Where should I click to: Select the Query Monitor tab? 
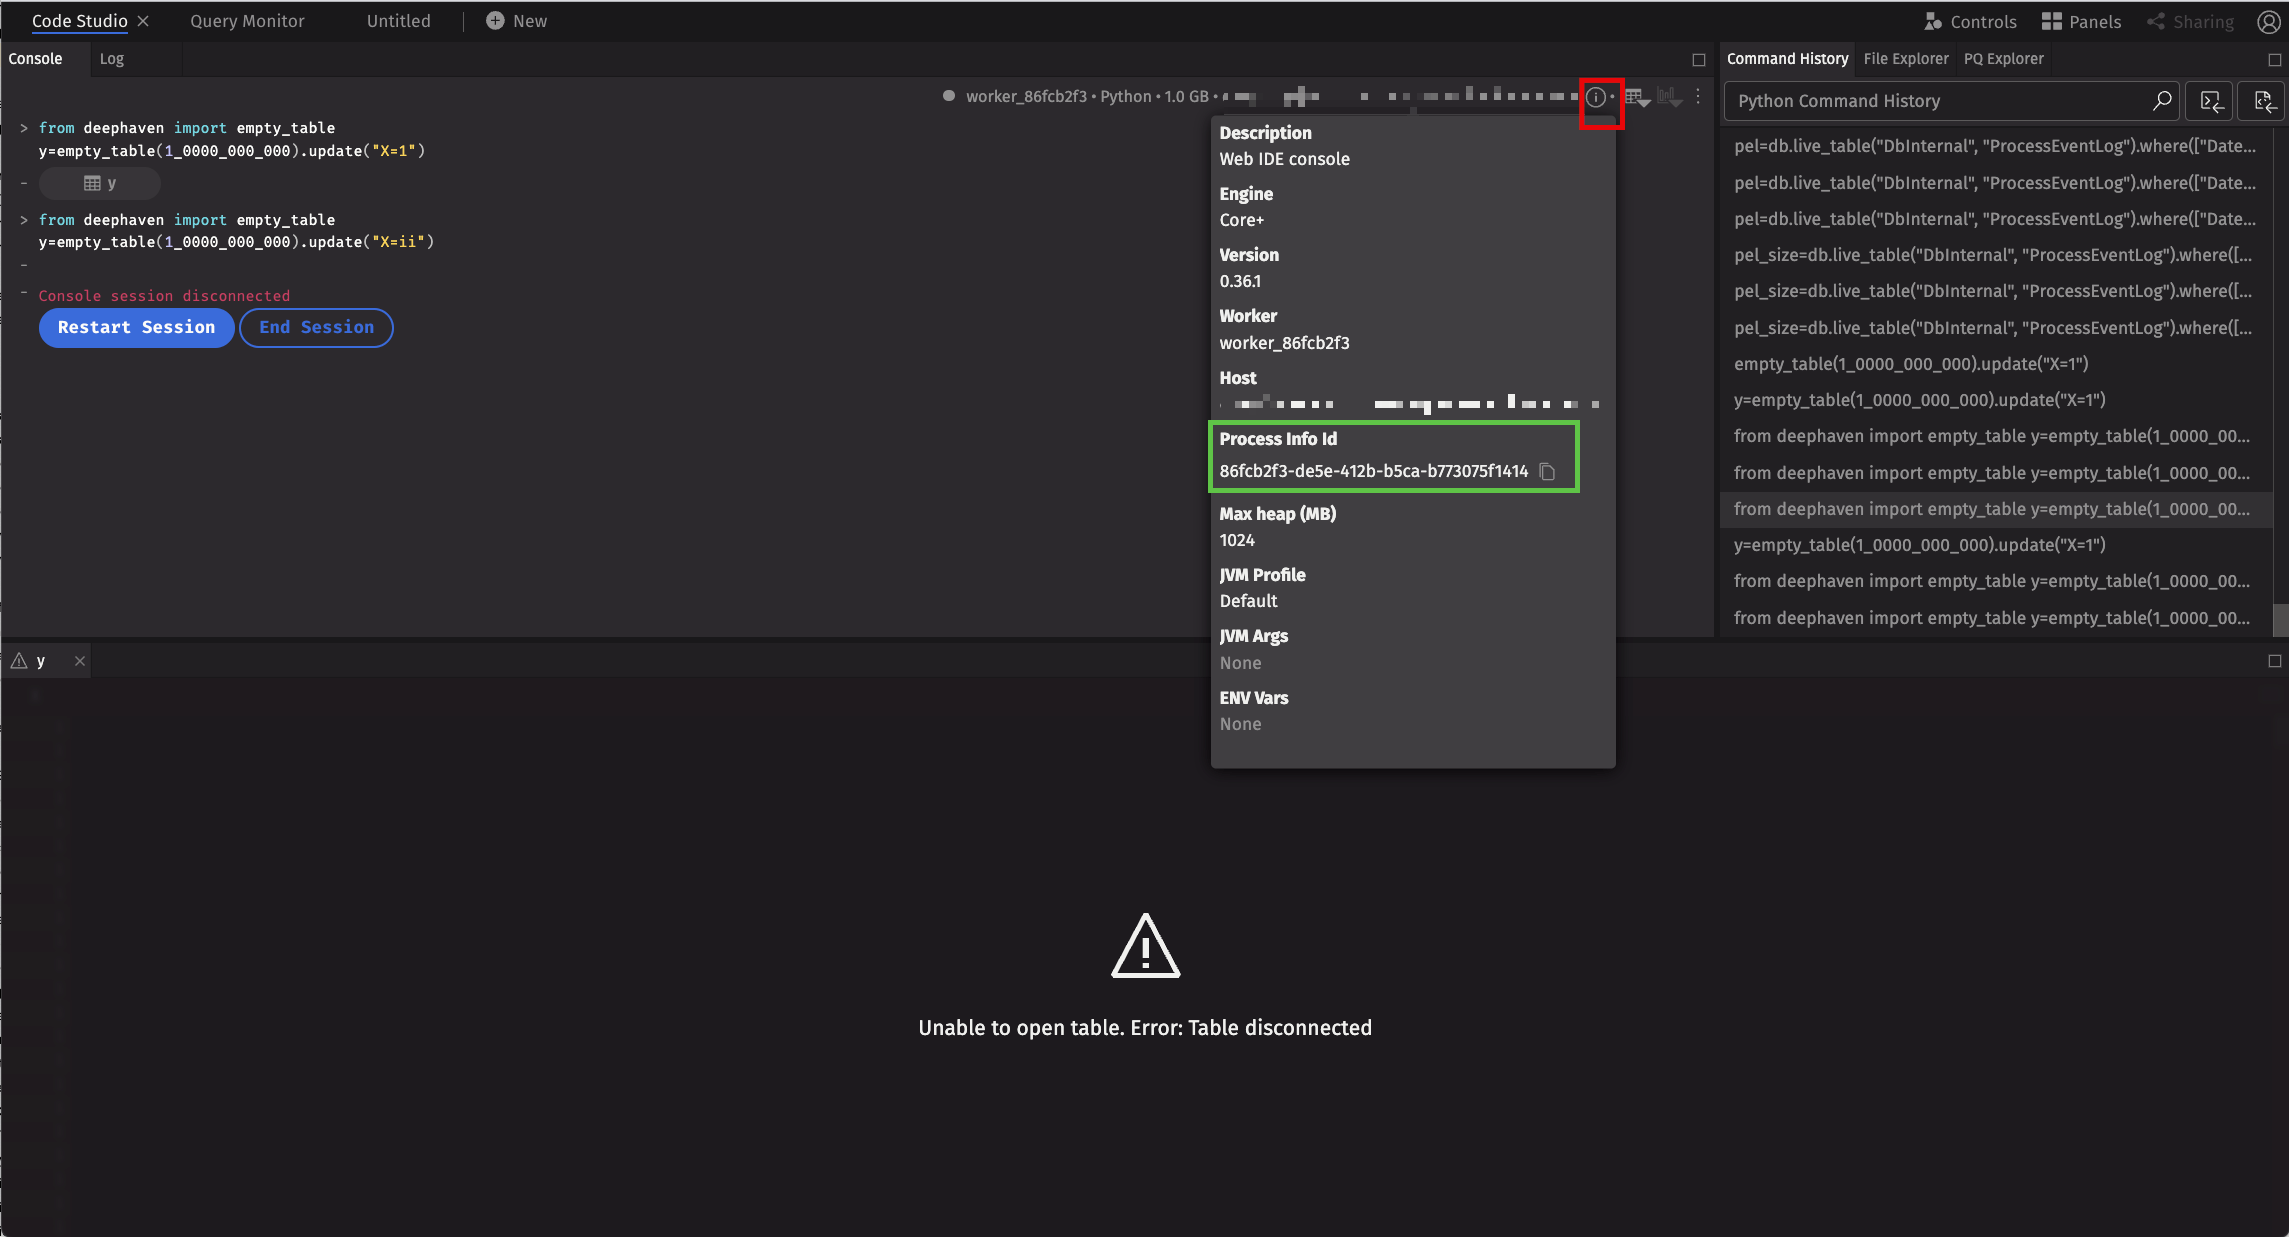[x=247, y=21]
